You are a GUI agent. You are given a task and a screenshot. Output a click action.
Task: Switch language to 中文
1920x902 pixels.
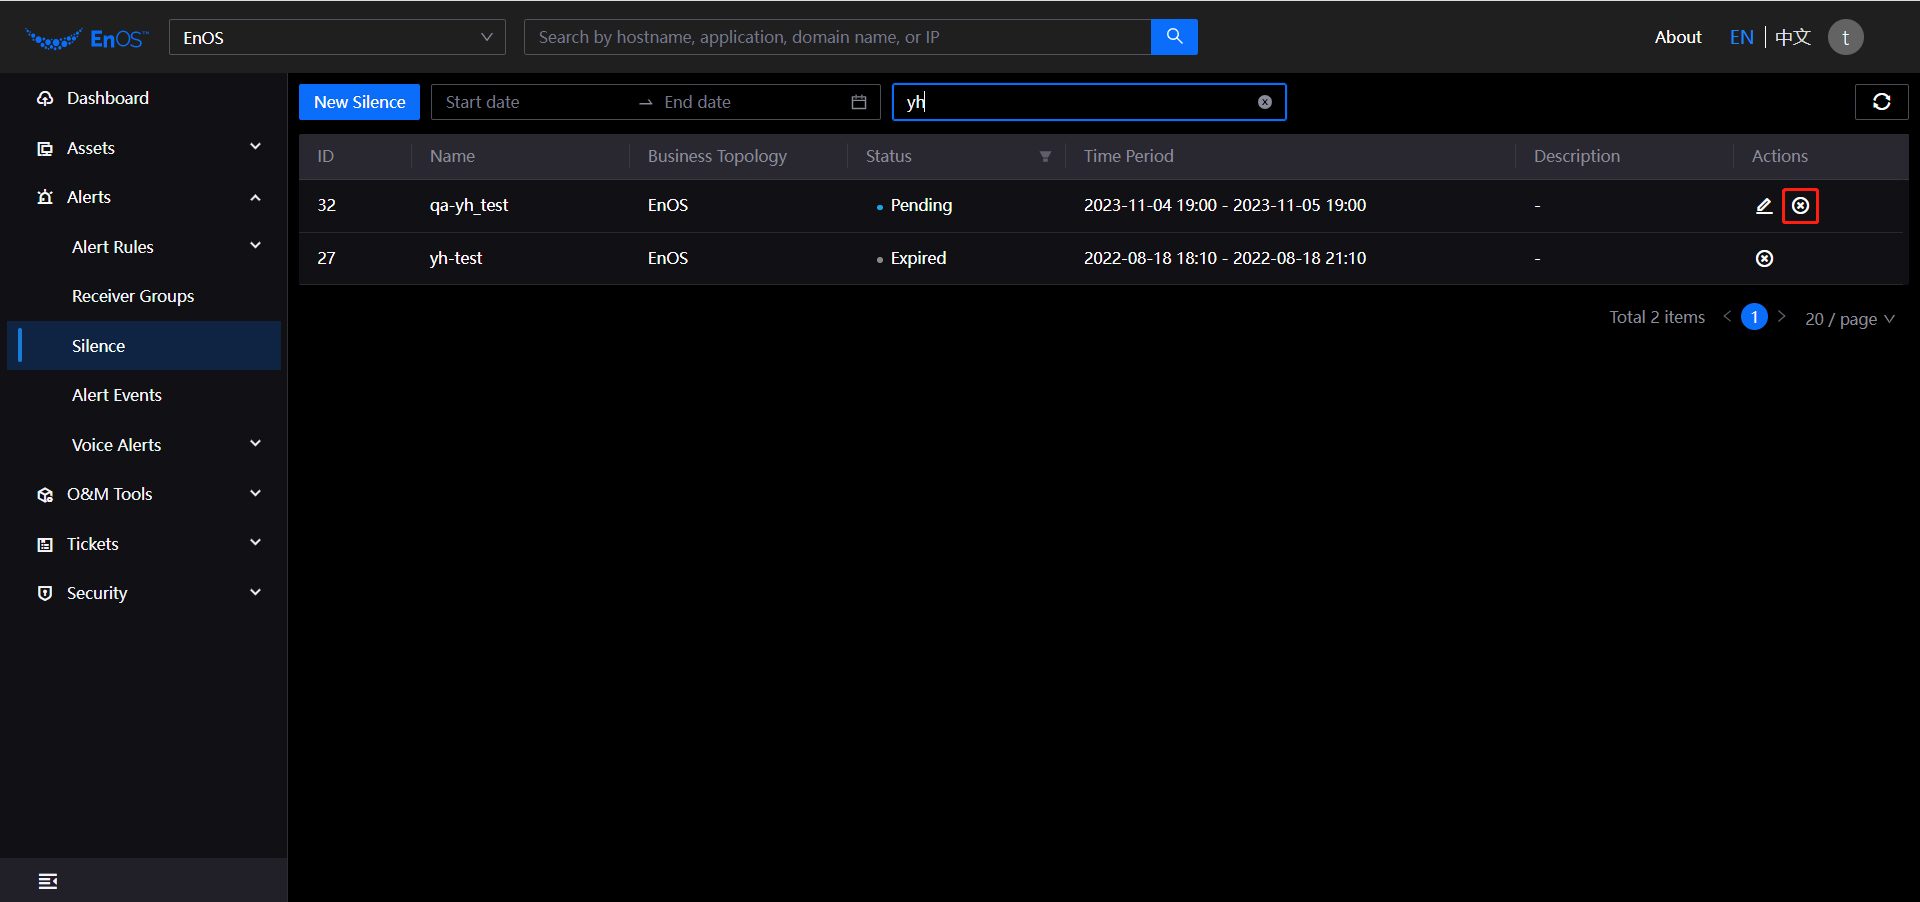1793,37
